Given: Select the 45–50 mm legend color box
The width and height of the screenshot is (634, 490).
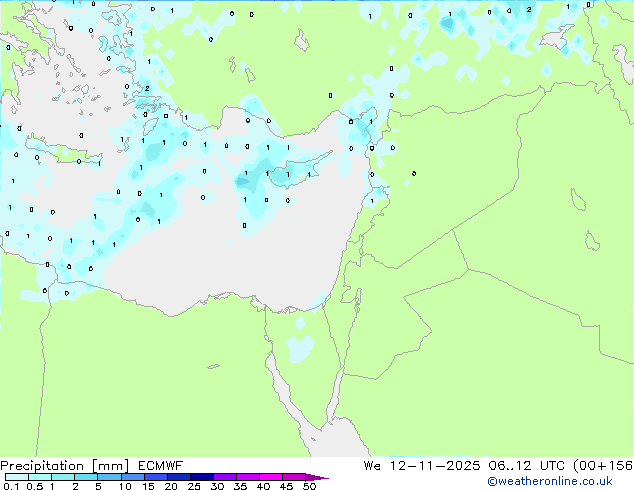Looking at the screenshot, I should (x=294, y=477).
